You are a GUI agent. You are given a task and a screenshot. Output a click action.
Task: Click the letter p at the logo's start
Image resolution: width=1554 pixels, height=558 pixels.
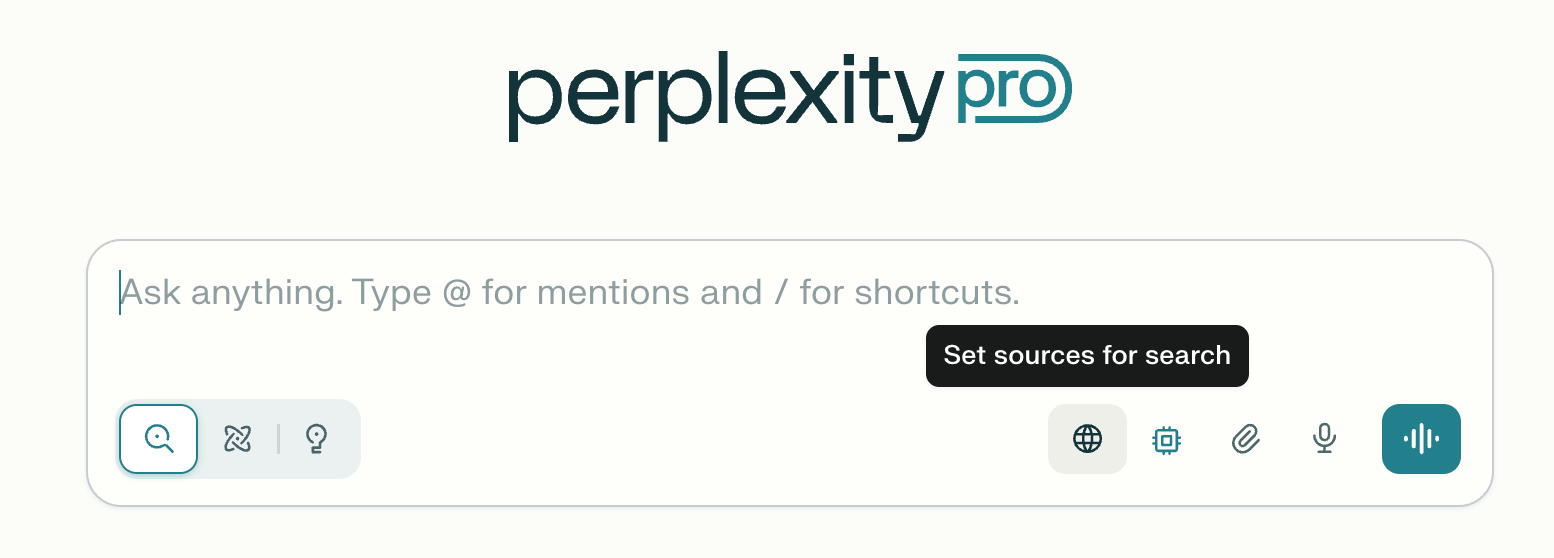[x=535, y=105]
